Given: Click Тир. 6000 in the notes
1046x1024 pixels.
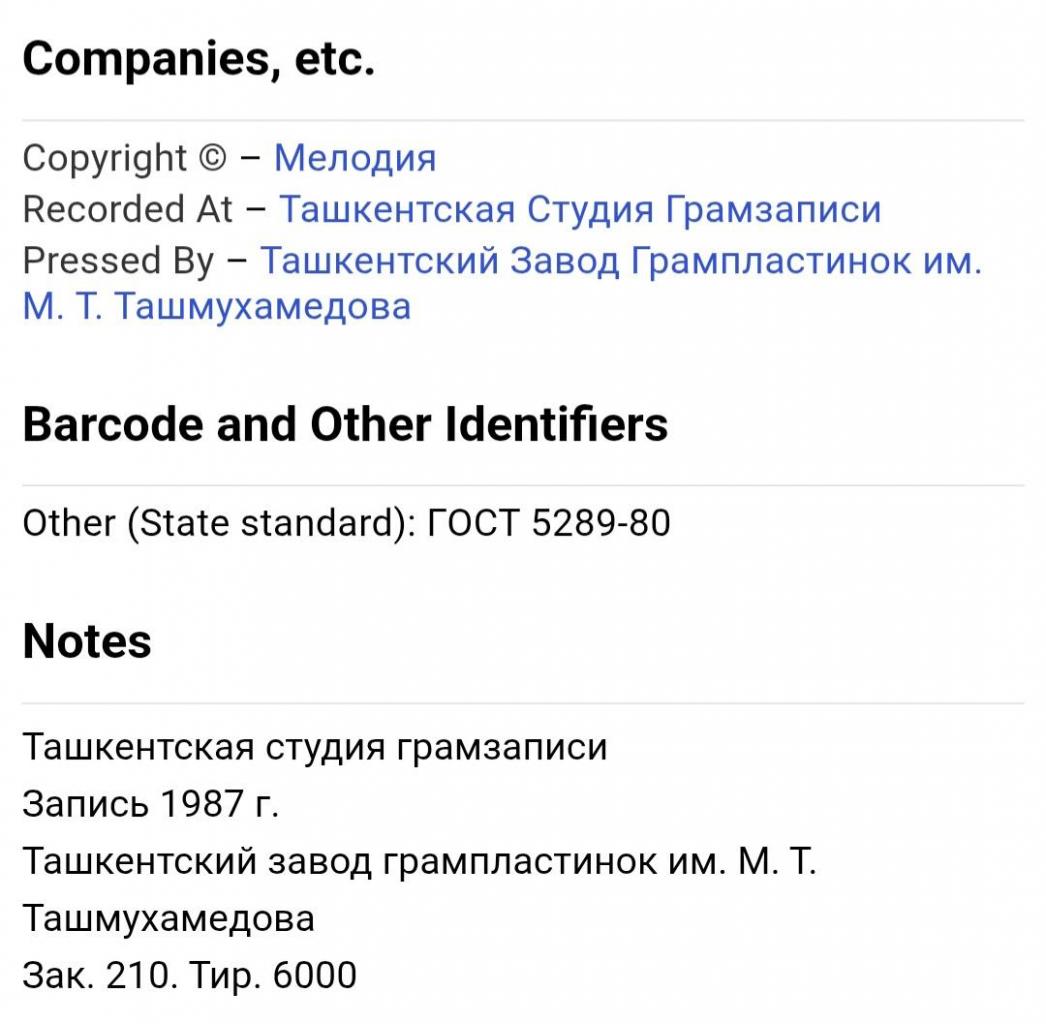Looking at the screenshot, I should pos(274,975).
